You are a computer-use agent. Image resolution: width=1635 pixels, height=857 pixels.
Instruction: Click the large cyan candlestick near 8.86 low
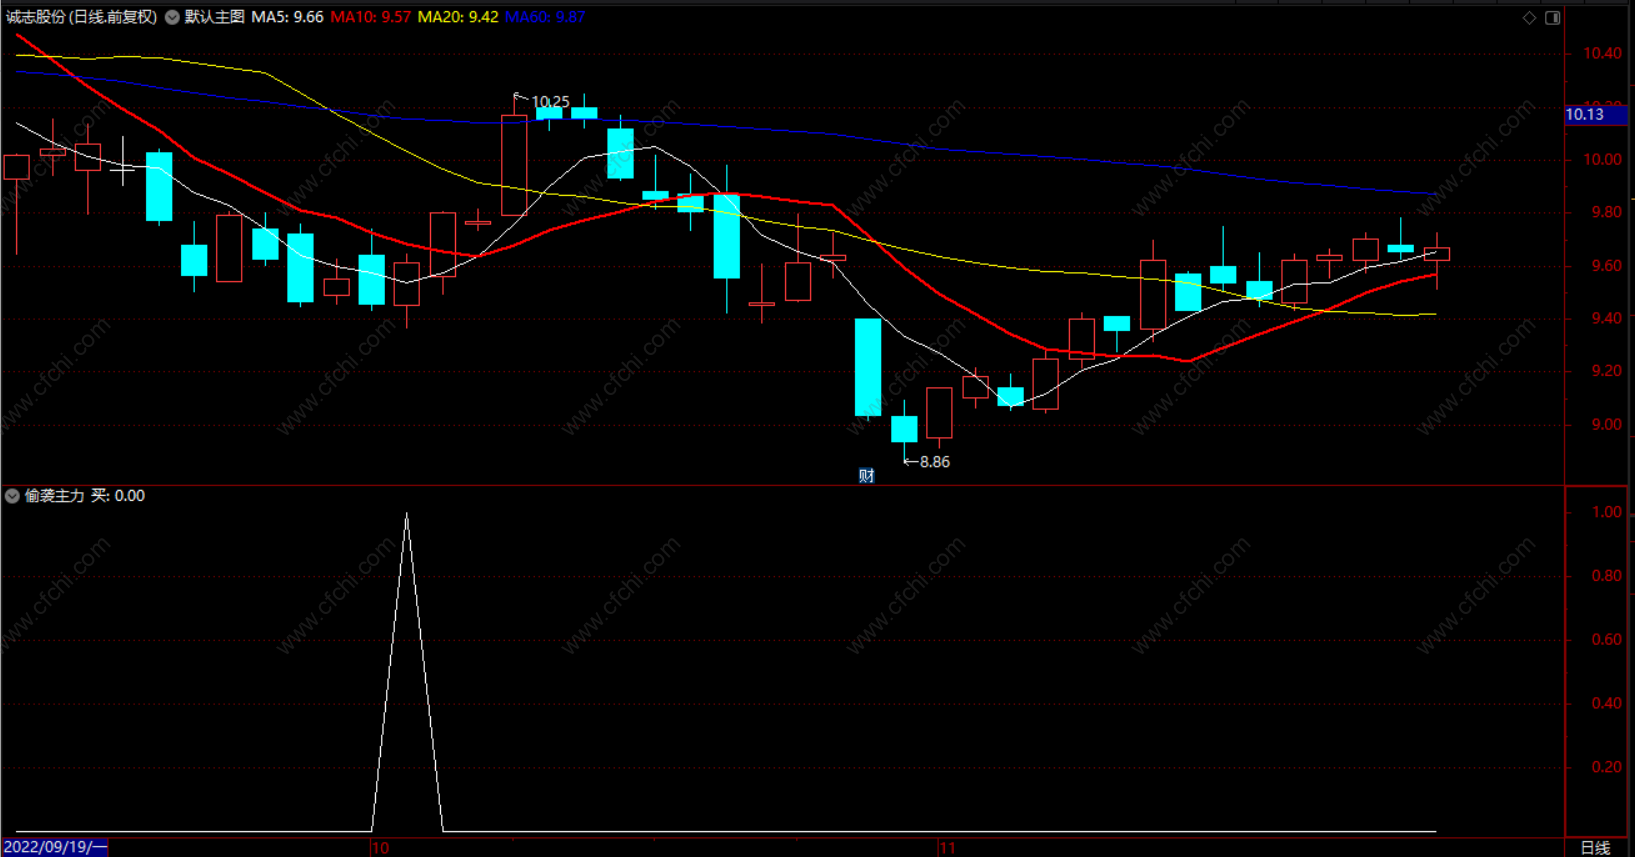(868, 367)
